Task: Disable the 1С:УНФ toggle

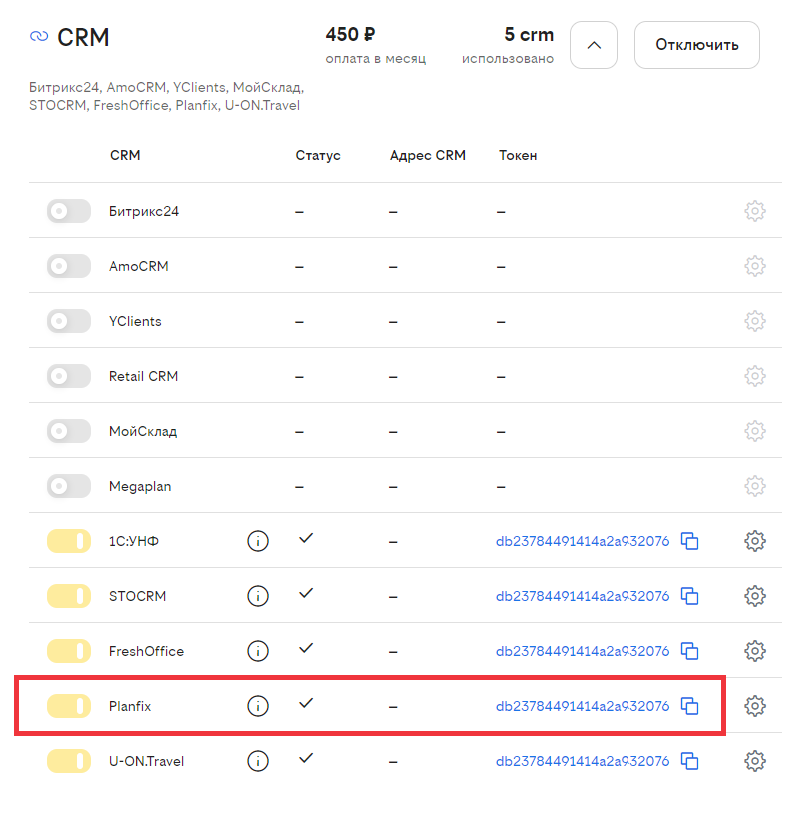Action: point(68,541)
